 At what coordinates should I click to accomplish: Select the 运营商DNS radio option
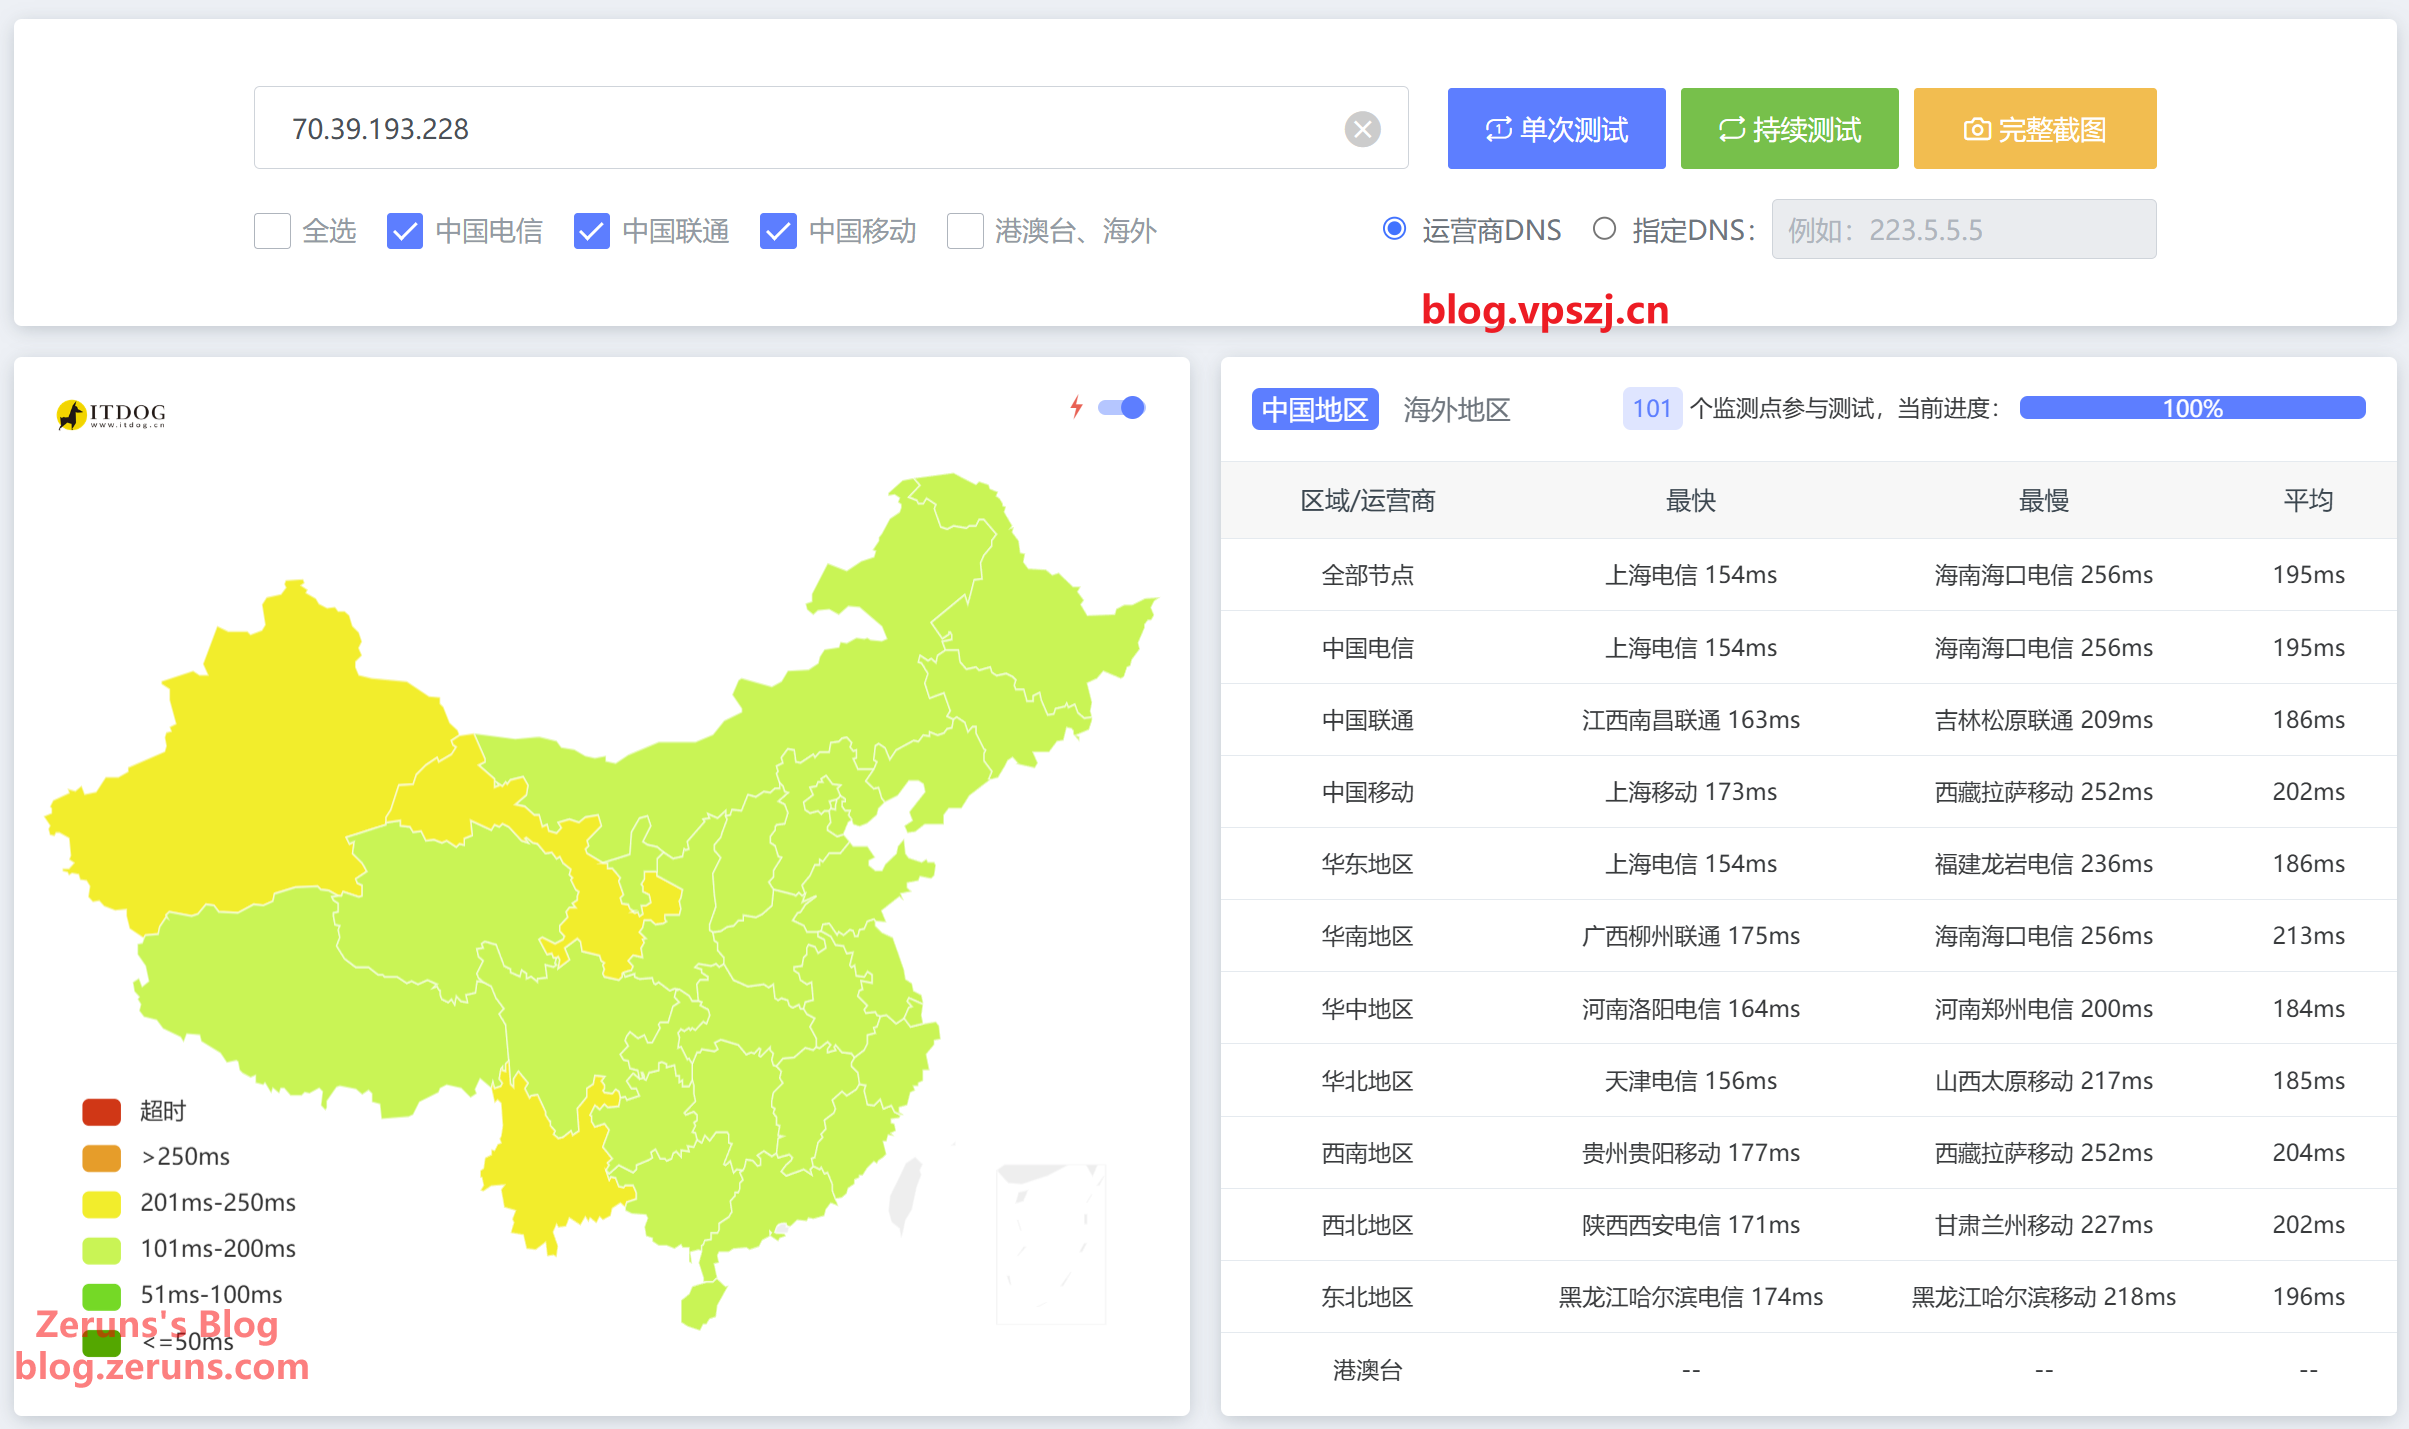coord(1394,229)
